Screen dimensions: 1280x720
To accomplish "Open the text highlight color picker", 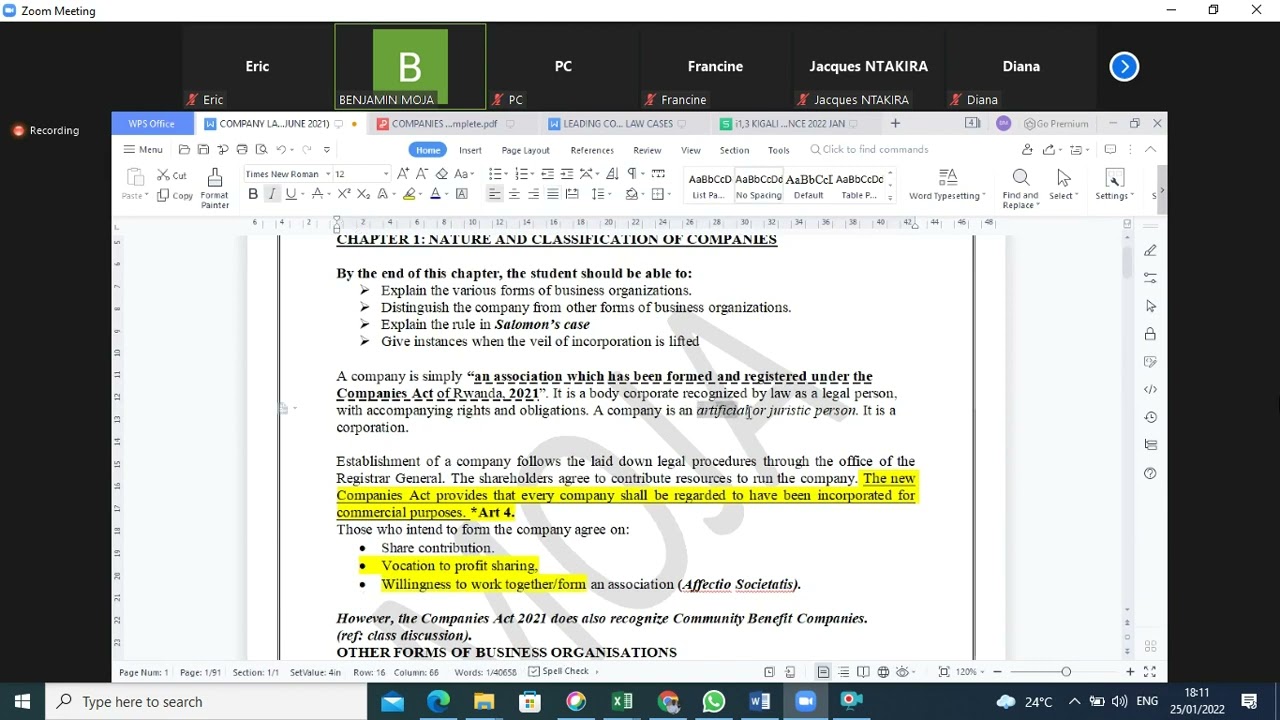I will pos(422,194).
